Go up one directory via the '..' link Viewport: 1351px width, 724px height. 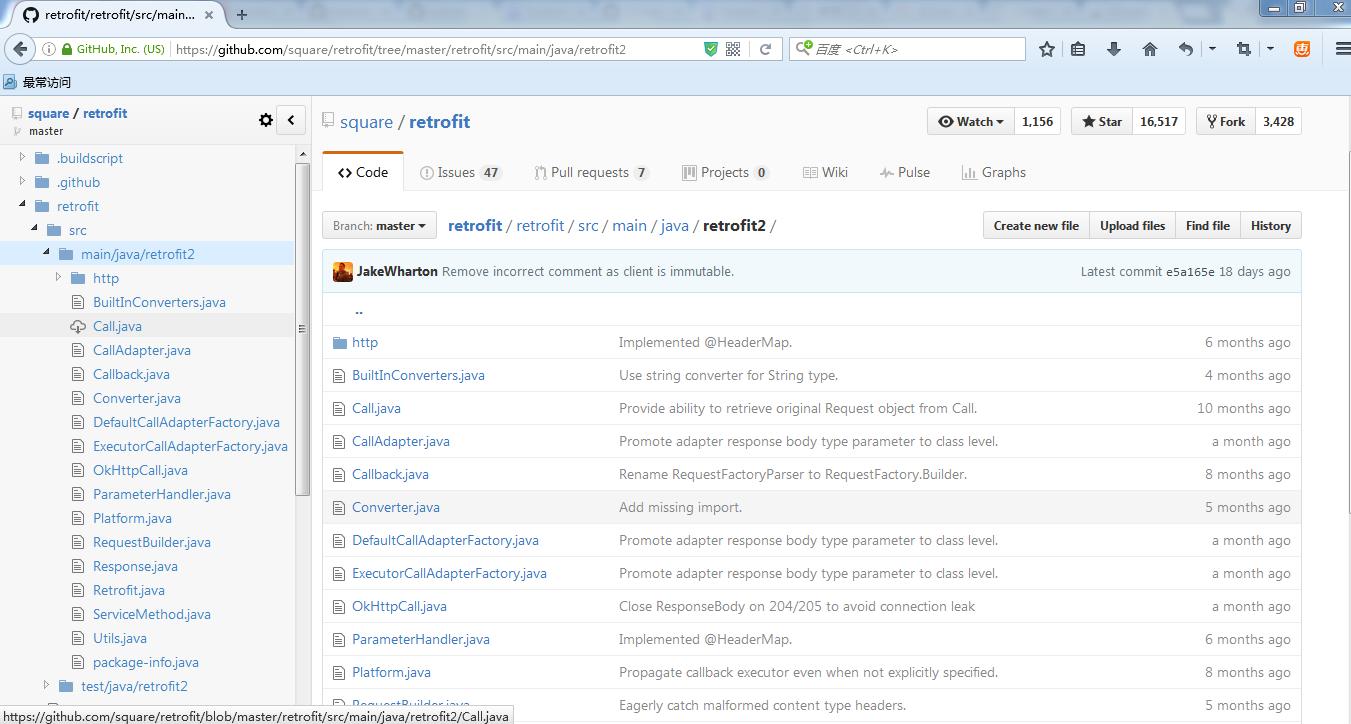pos(359,310)
